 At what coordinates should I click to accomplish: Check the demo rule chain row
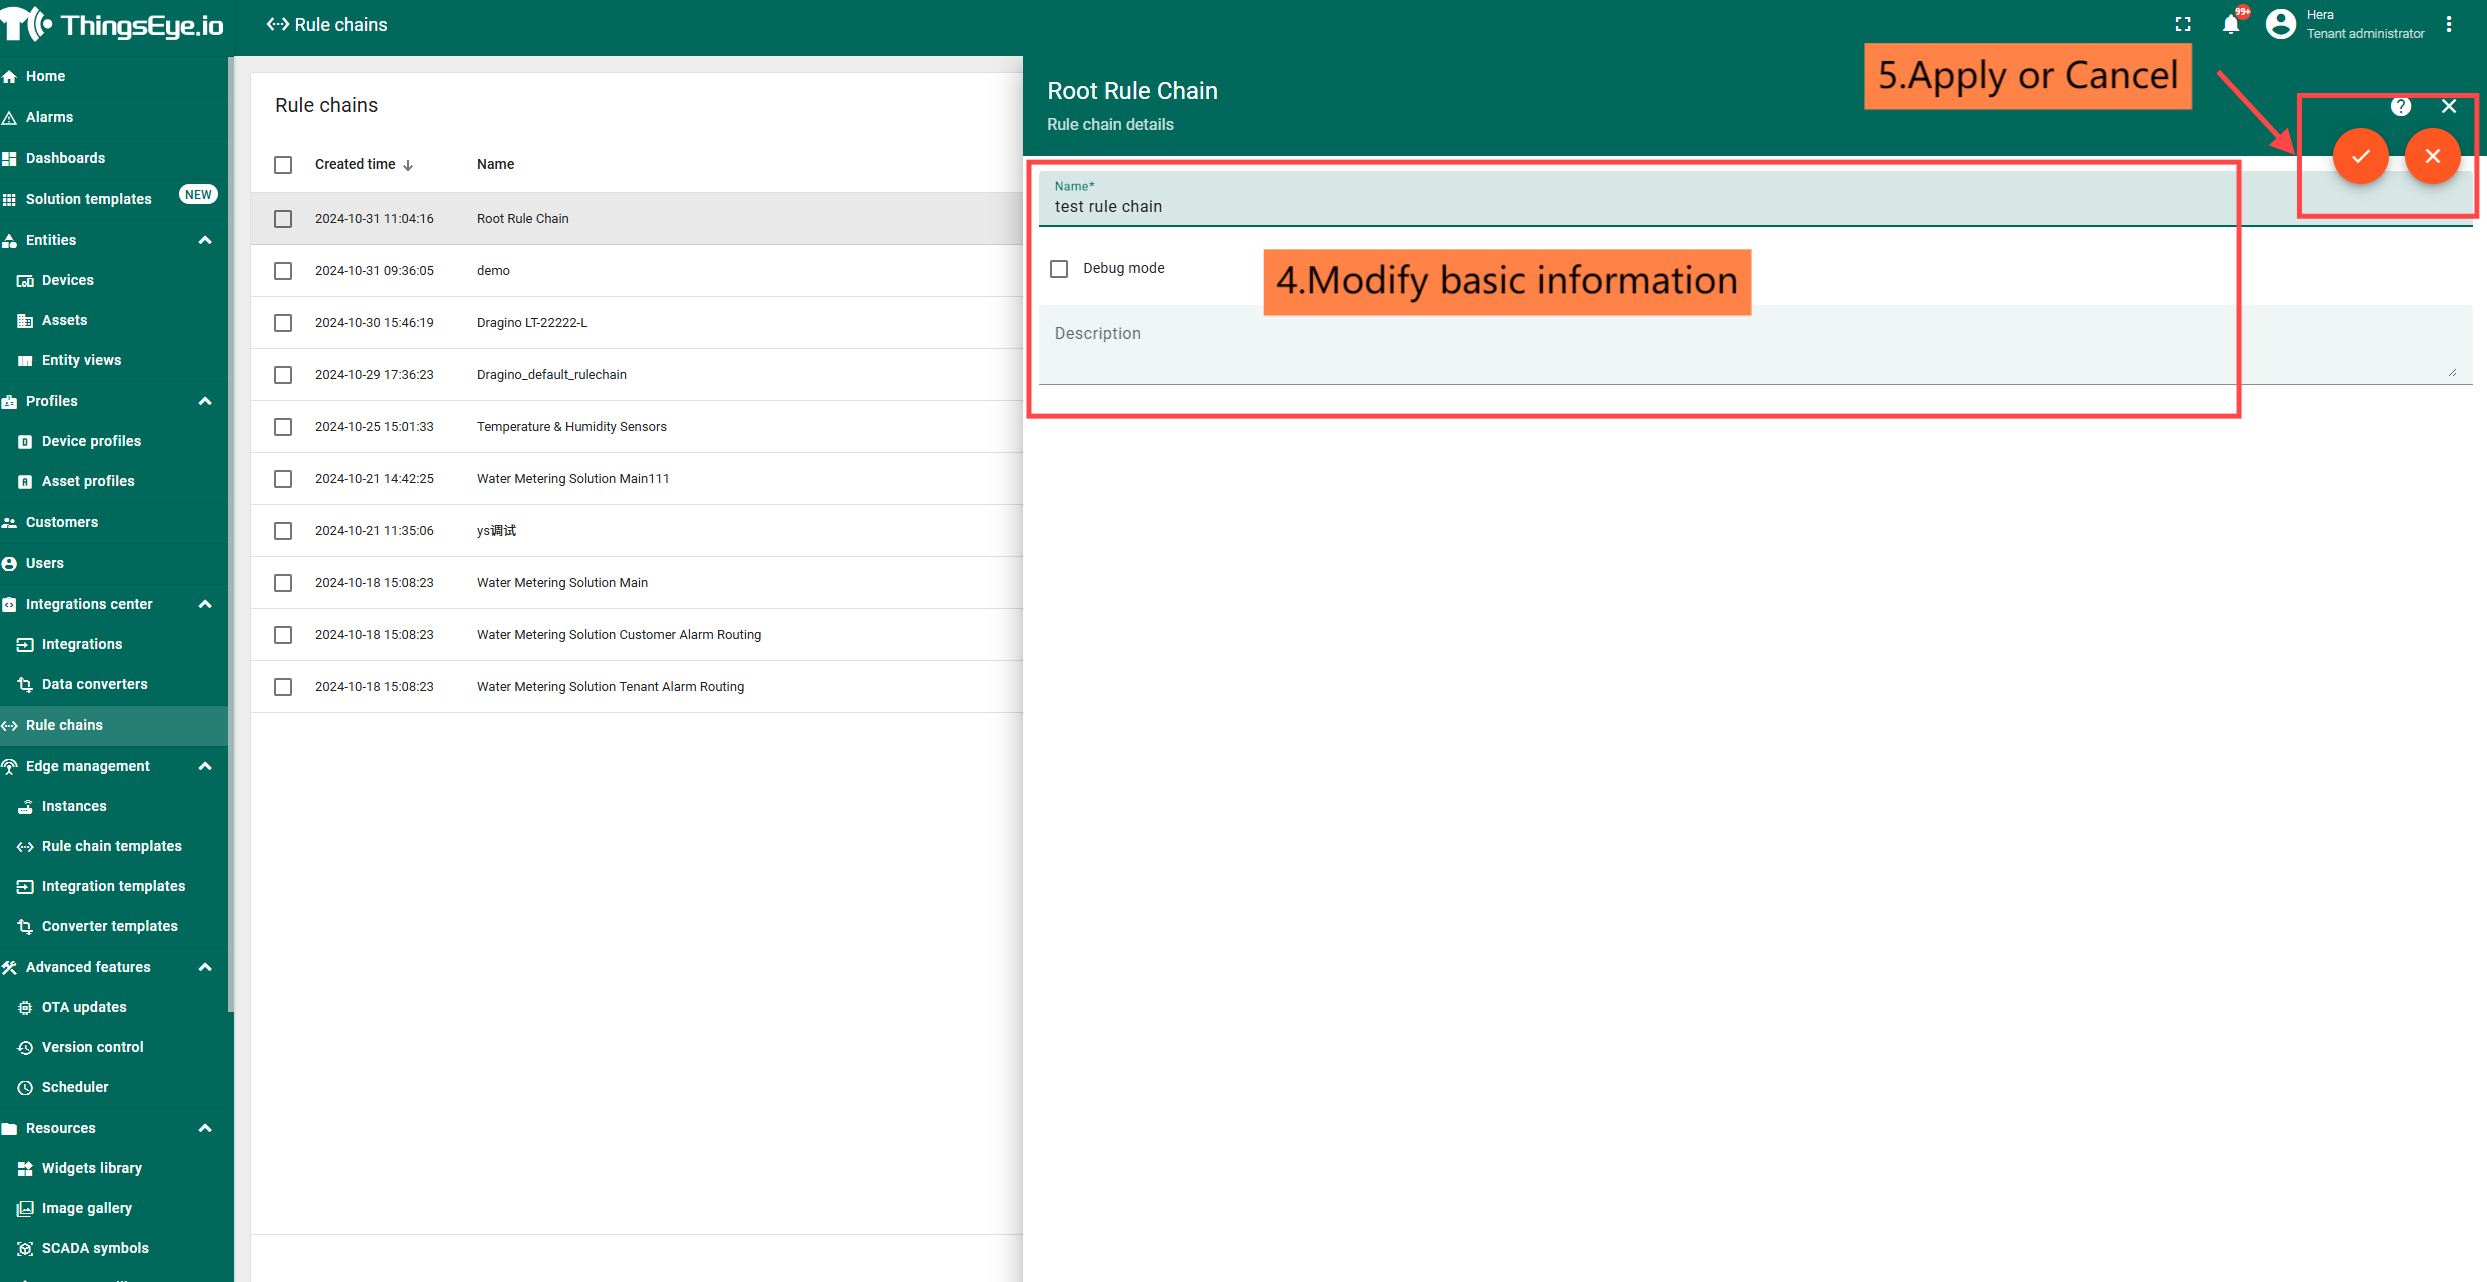[283, 271]
